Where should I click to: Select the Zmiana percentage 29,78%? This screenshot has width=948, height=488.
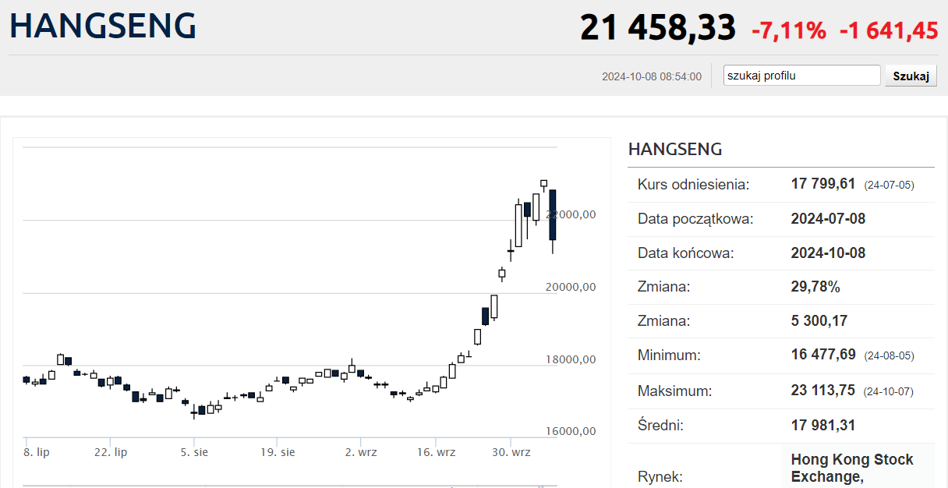[815, 287]
